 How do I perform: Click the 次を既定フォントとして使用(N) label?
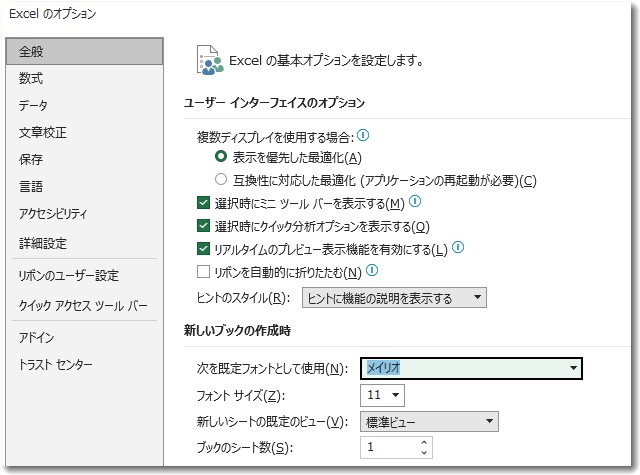[272, 368]
